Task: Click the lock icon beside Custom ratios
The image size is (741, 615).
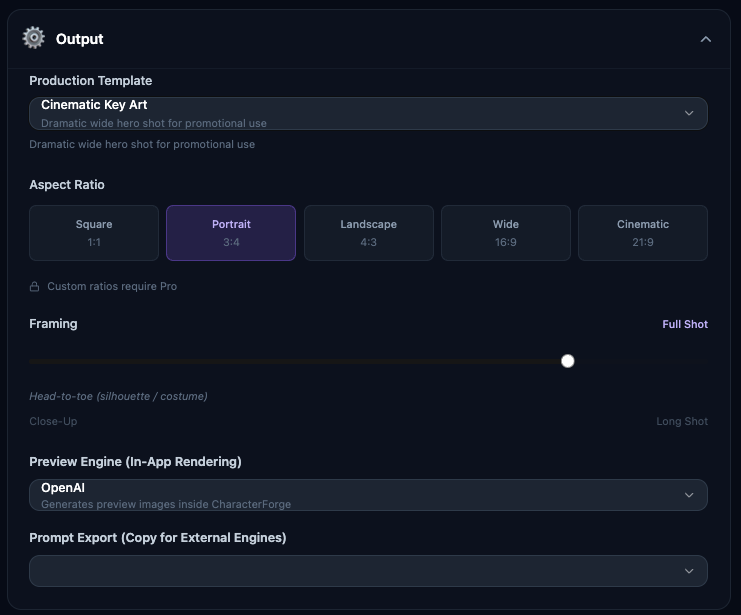Action: 34,286
